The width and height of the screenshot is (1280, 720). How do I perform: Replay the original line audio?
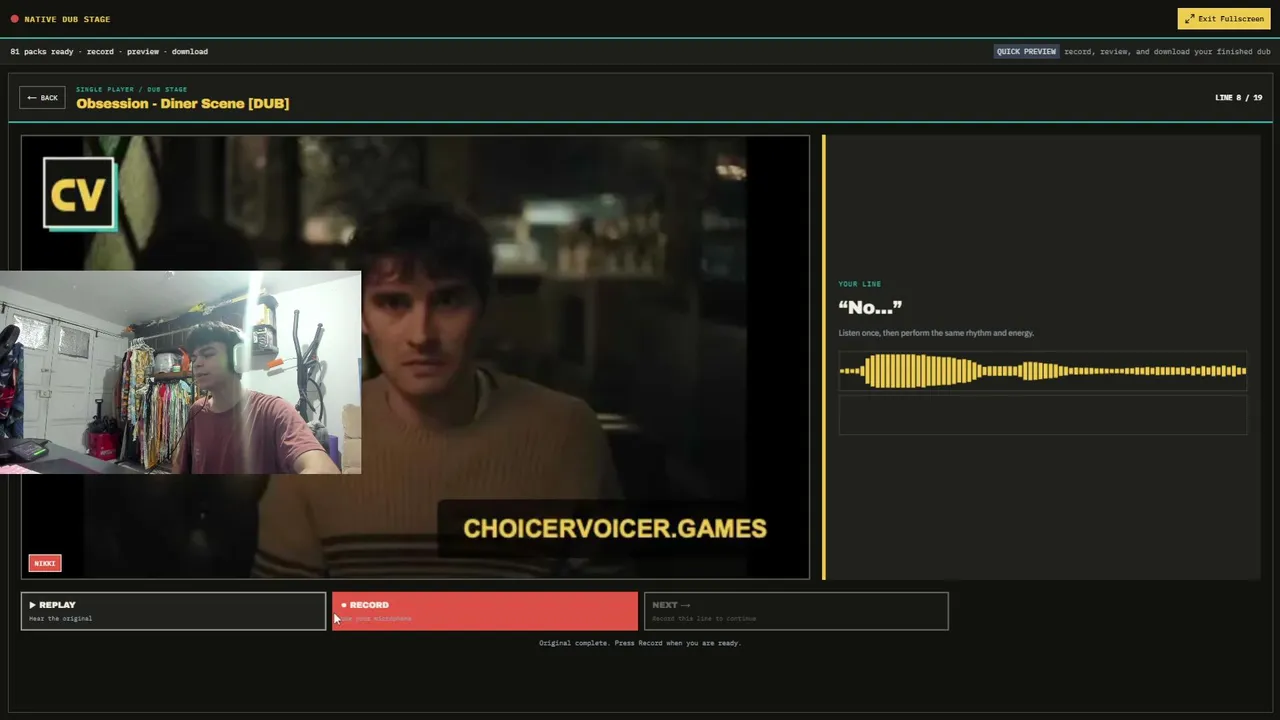click(x=173, y=611)
